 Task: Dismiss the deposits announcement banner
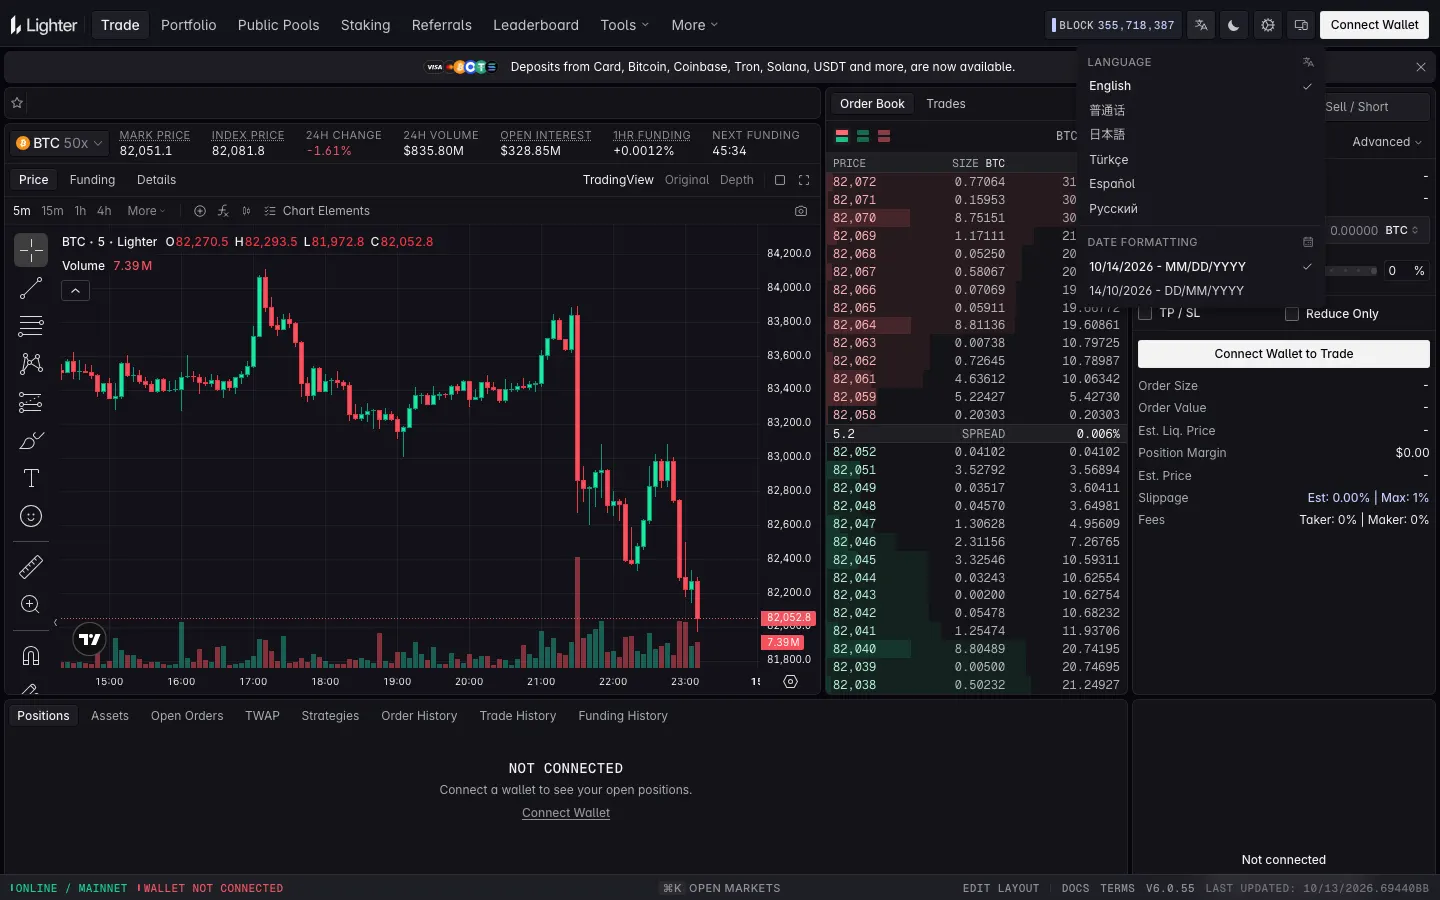[1421, 67]
